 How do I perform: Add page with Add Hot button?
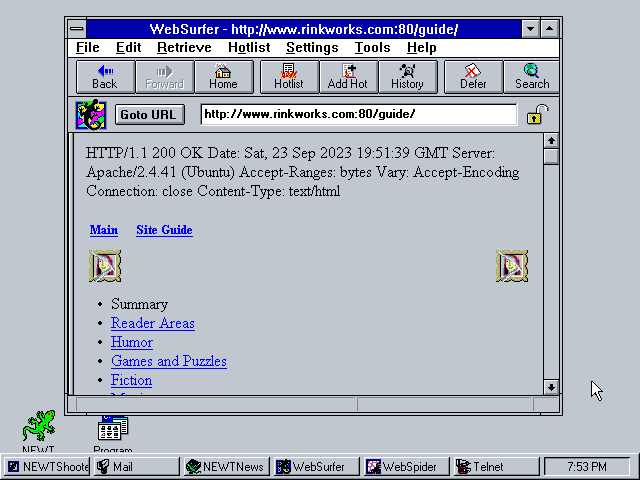point(348,77)
